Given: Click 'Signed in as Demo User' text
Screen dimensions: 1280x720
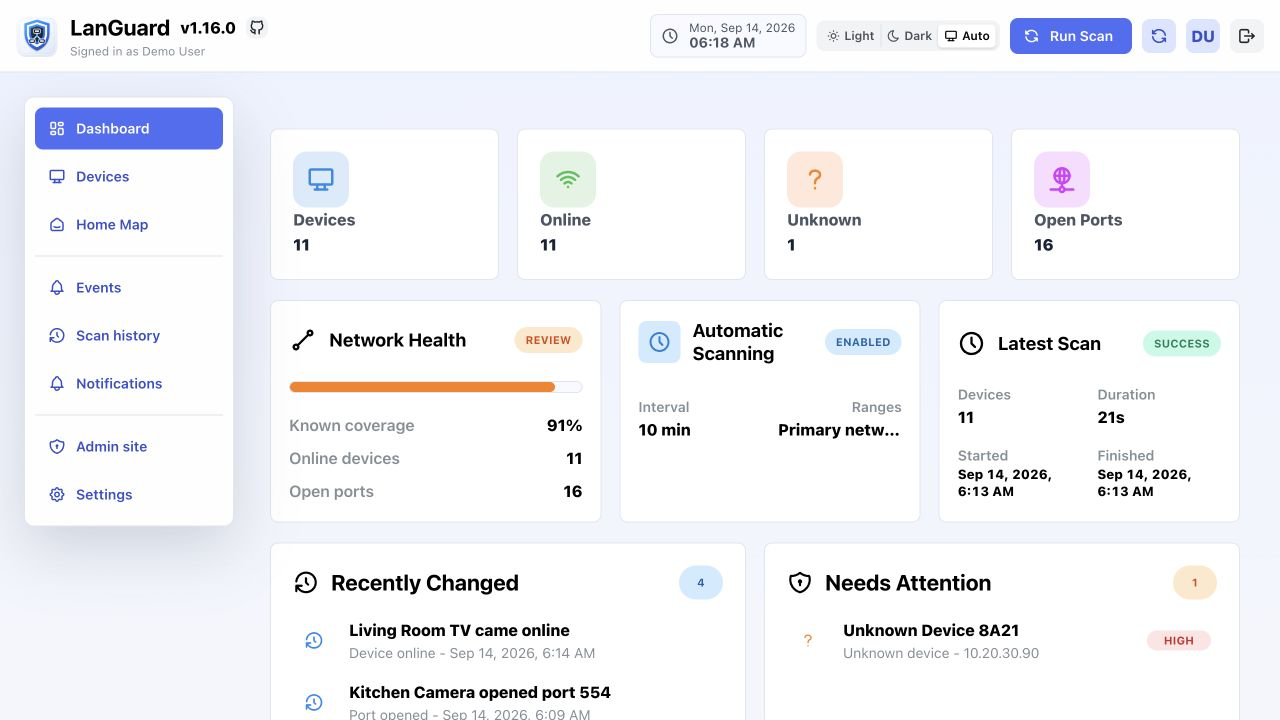Looking at the screenshot, I should coord(137,51).
